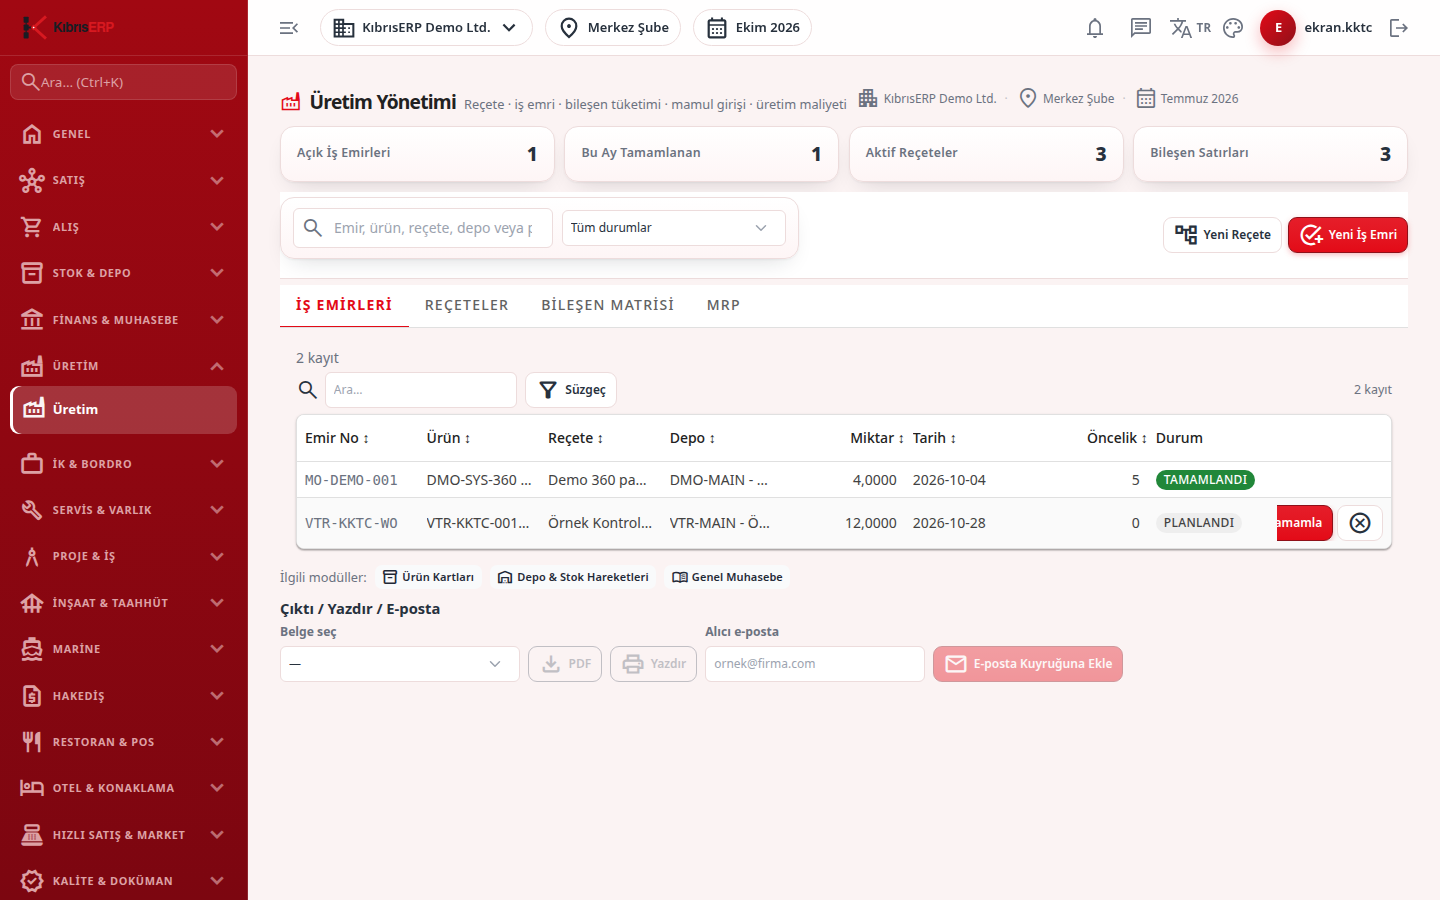Open Genel Muhasebe related module

click(727, 577)
